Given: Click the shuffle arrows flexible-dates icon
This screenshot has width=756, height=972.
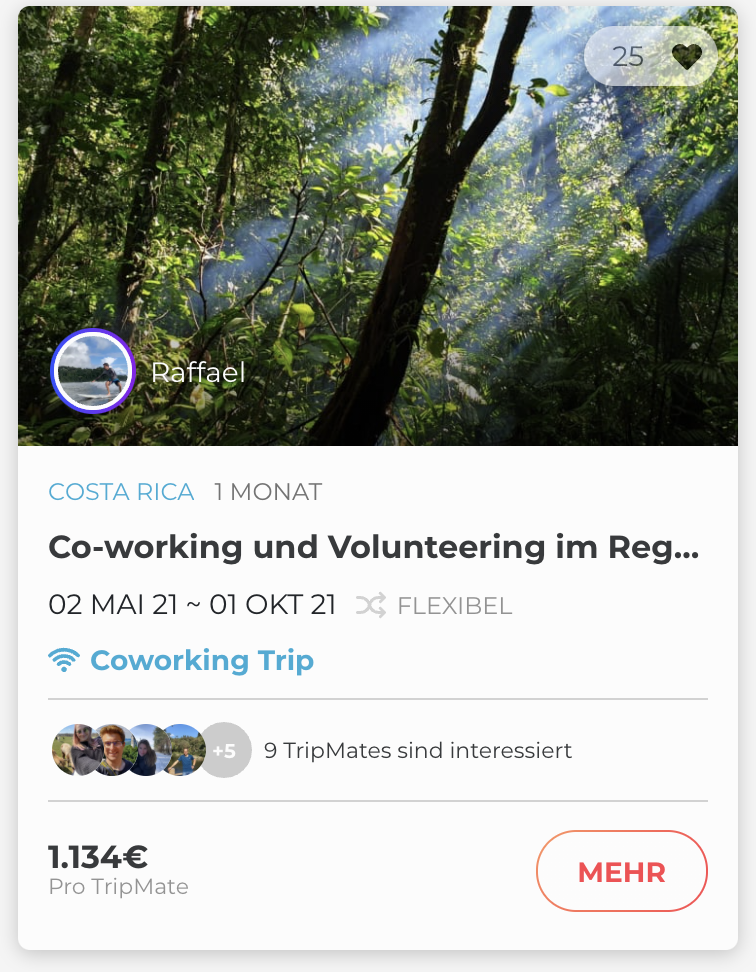Looking at the screenshot, I should coord(370,605).
